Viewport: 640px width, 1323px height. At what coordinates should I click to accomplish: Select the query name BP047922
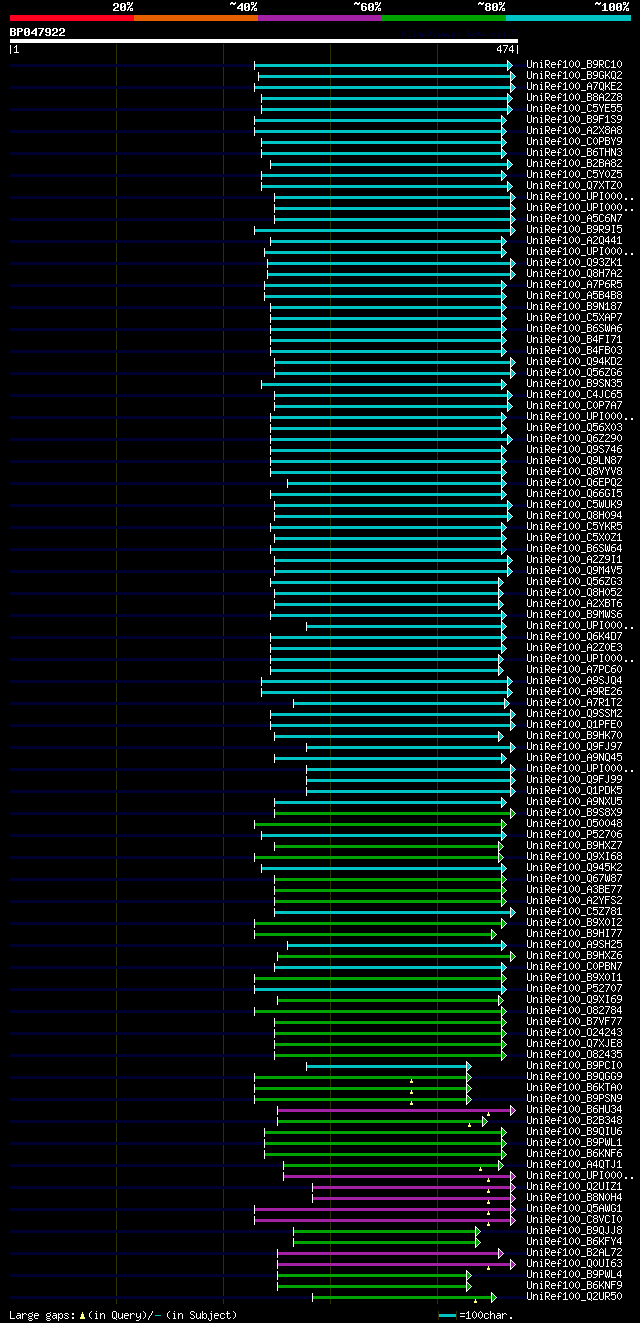pos(38,32)
